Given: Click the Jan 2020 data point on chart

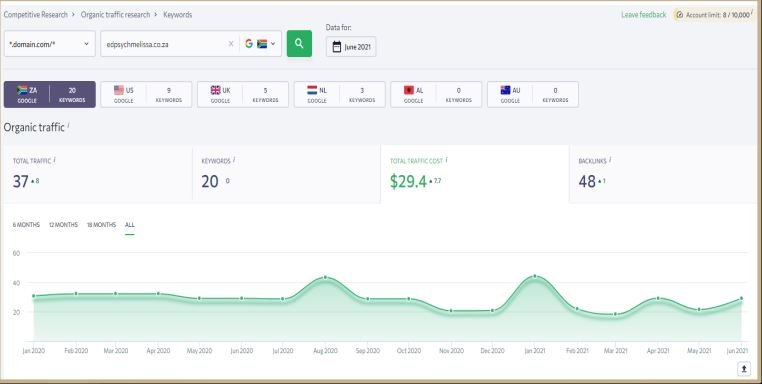Looking at the screenshot, I should [x=34, y=296].
